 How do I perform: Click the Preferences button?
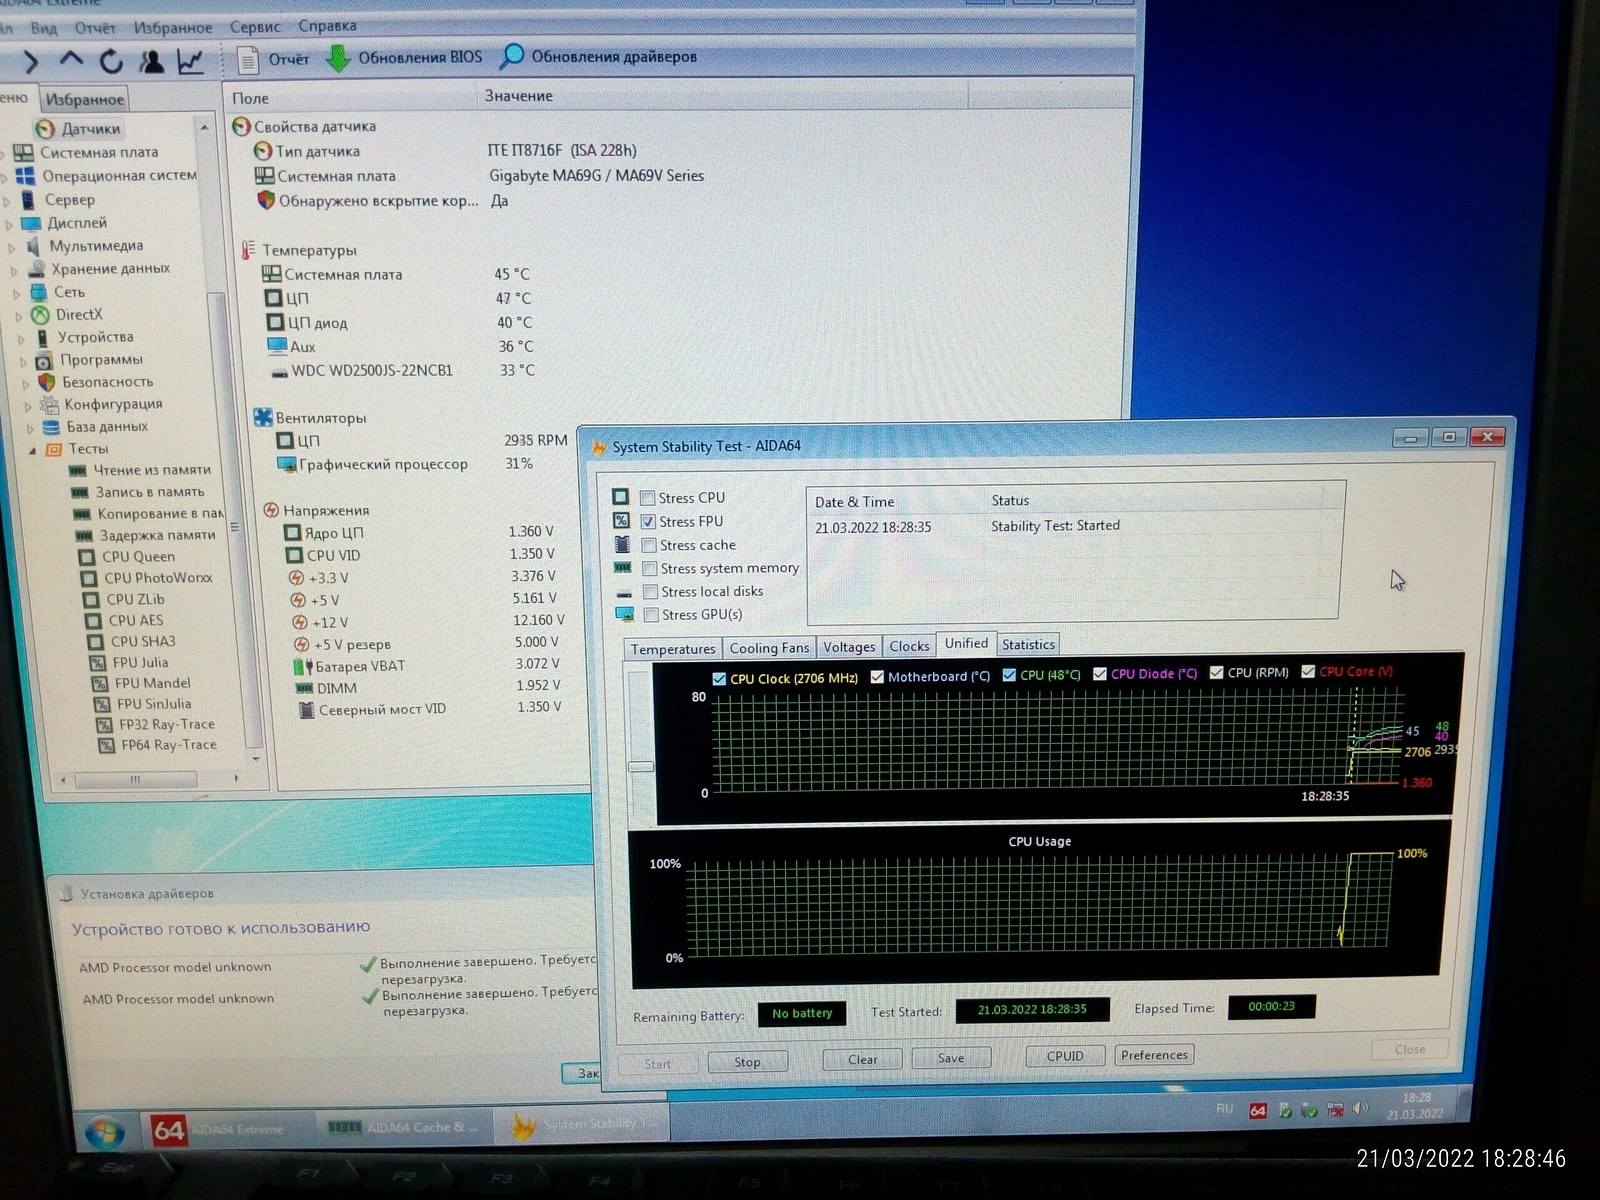(1154, 1055)
